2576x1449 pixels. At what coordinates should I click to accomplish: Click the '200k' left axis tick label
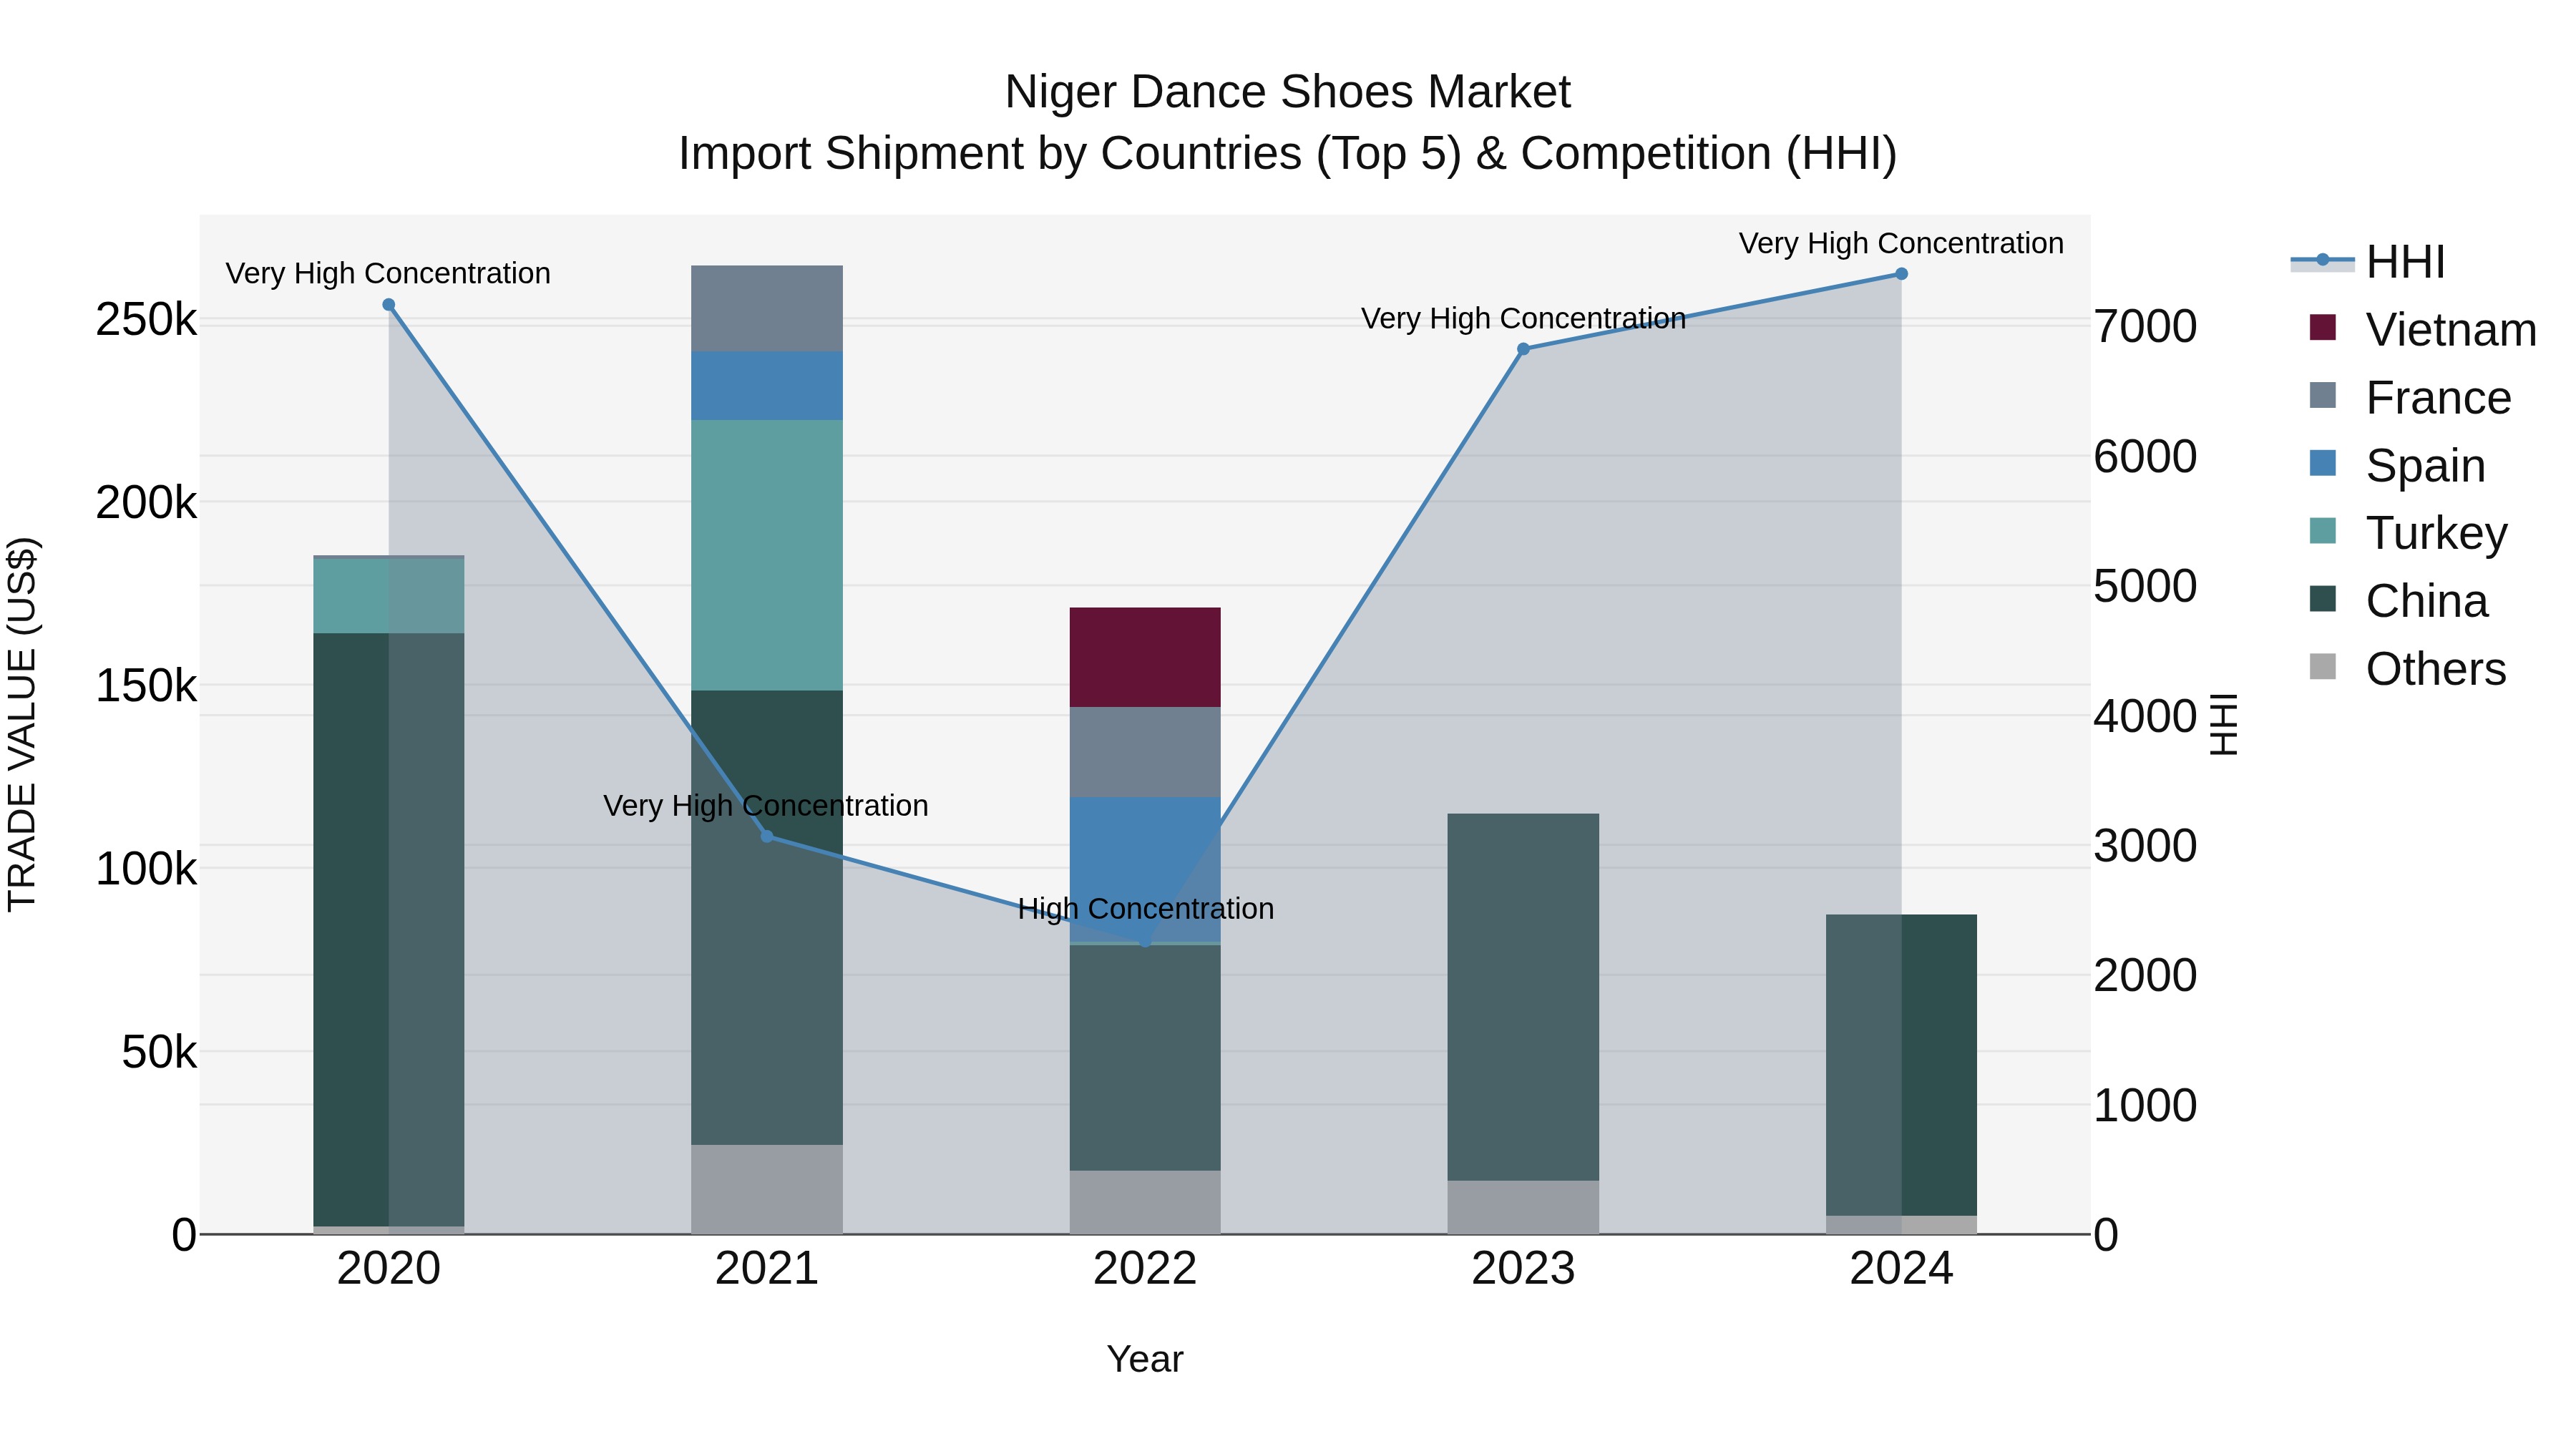[x=146, y=503]
